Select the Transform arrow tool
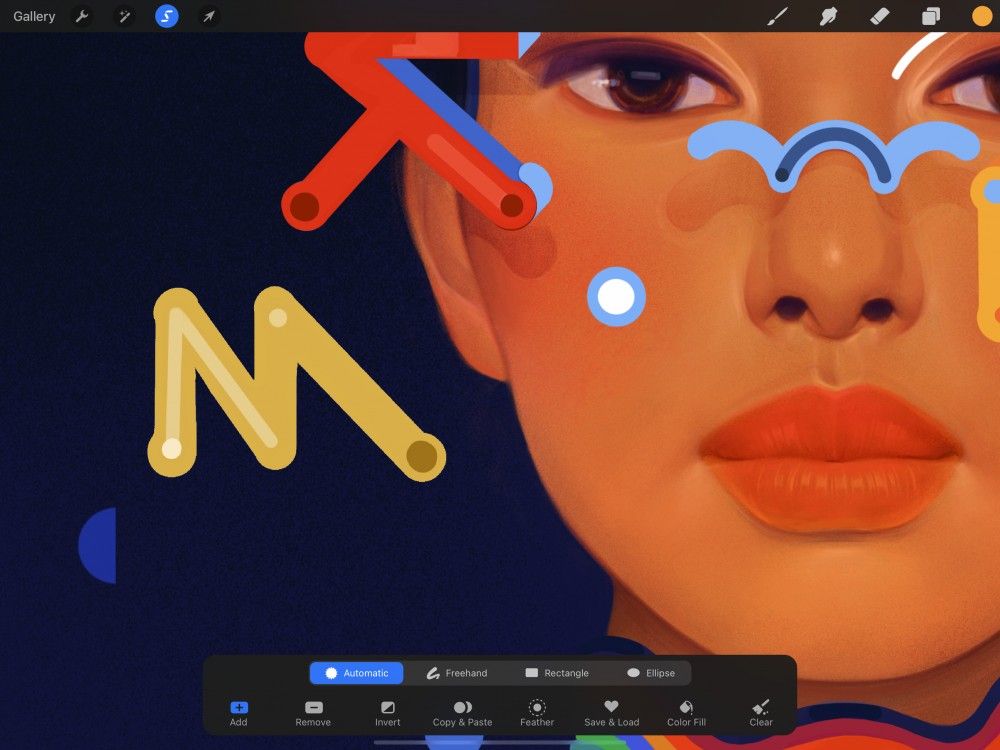 208,15
